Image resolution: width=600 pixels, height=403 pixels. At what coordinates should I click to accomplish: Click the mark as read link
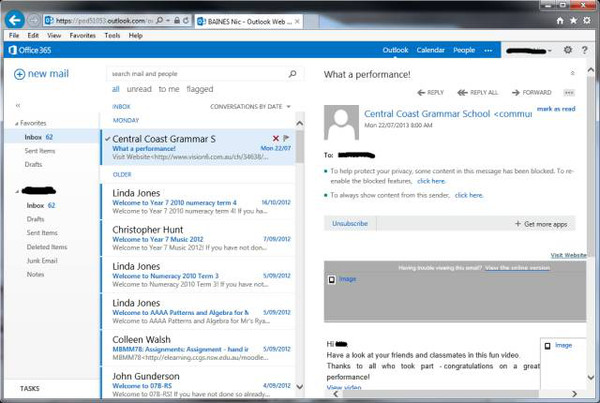pos(556,108)
